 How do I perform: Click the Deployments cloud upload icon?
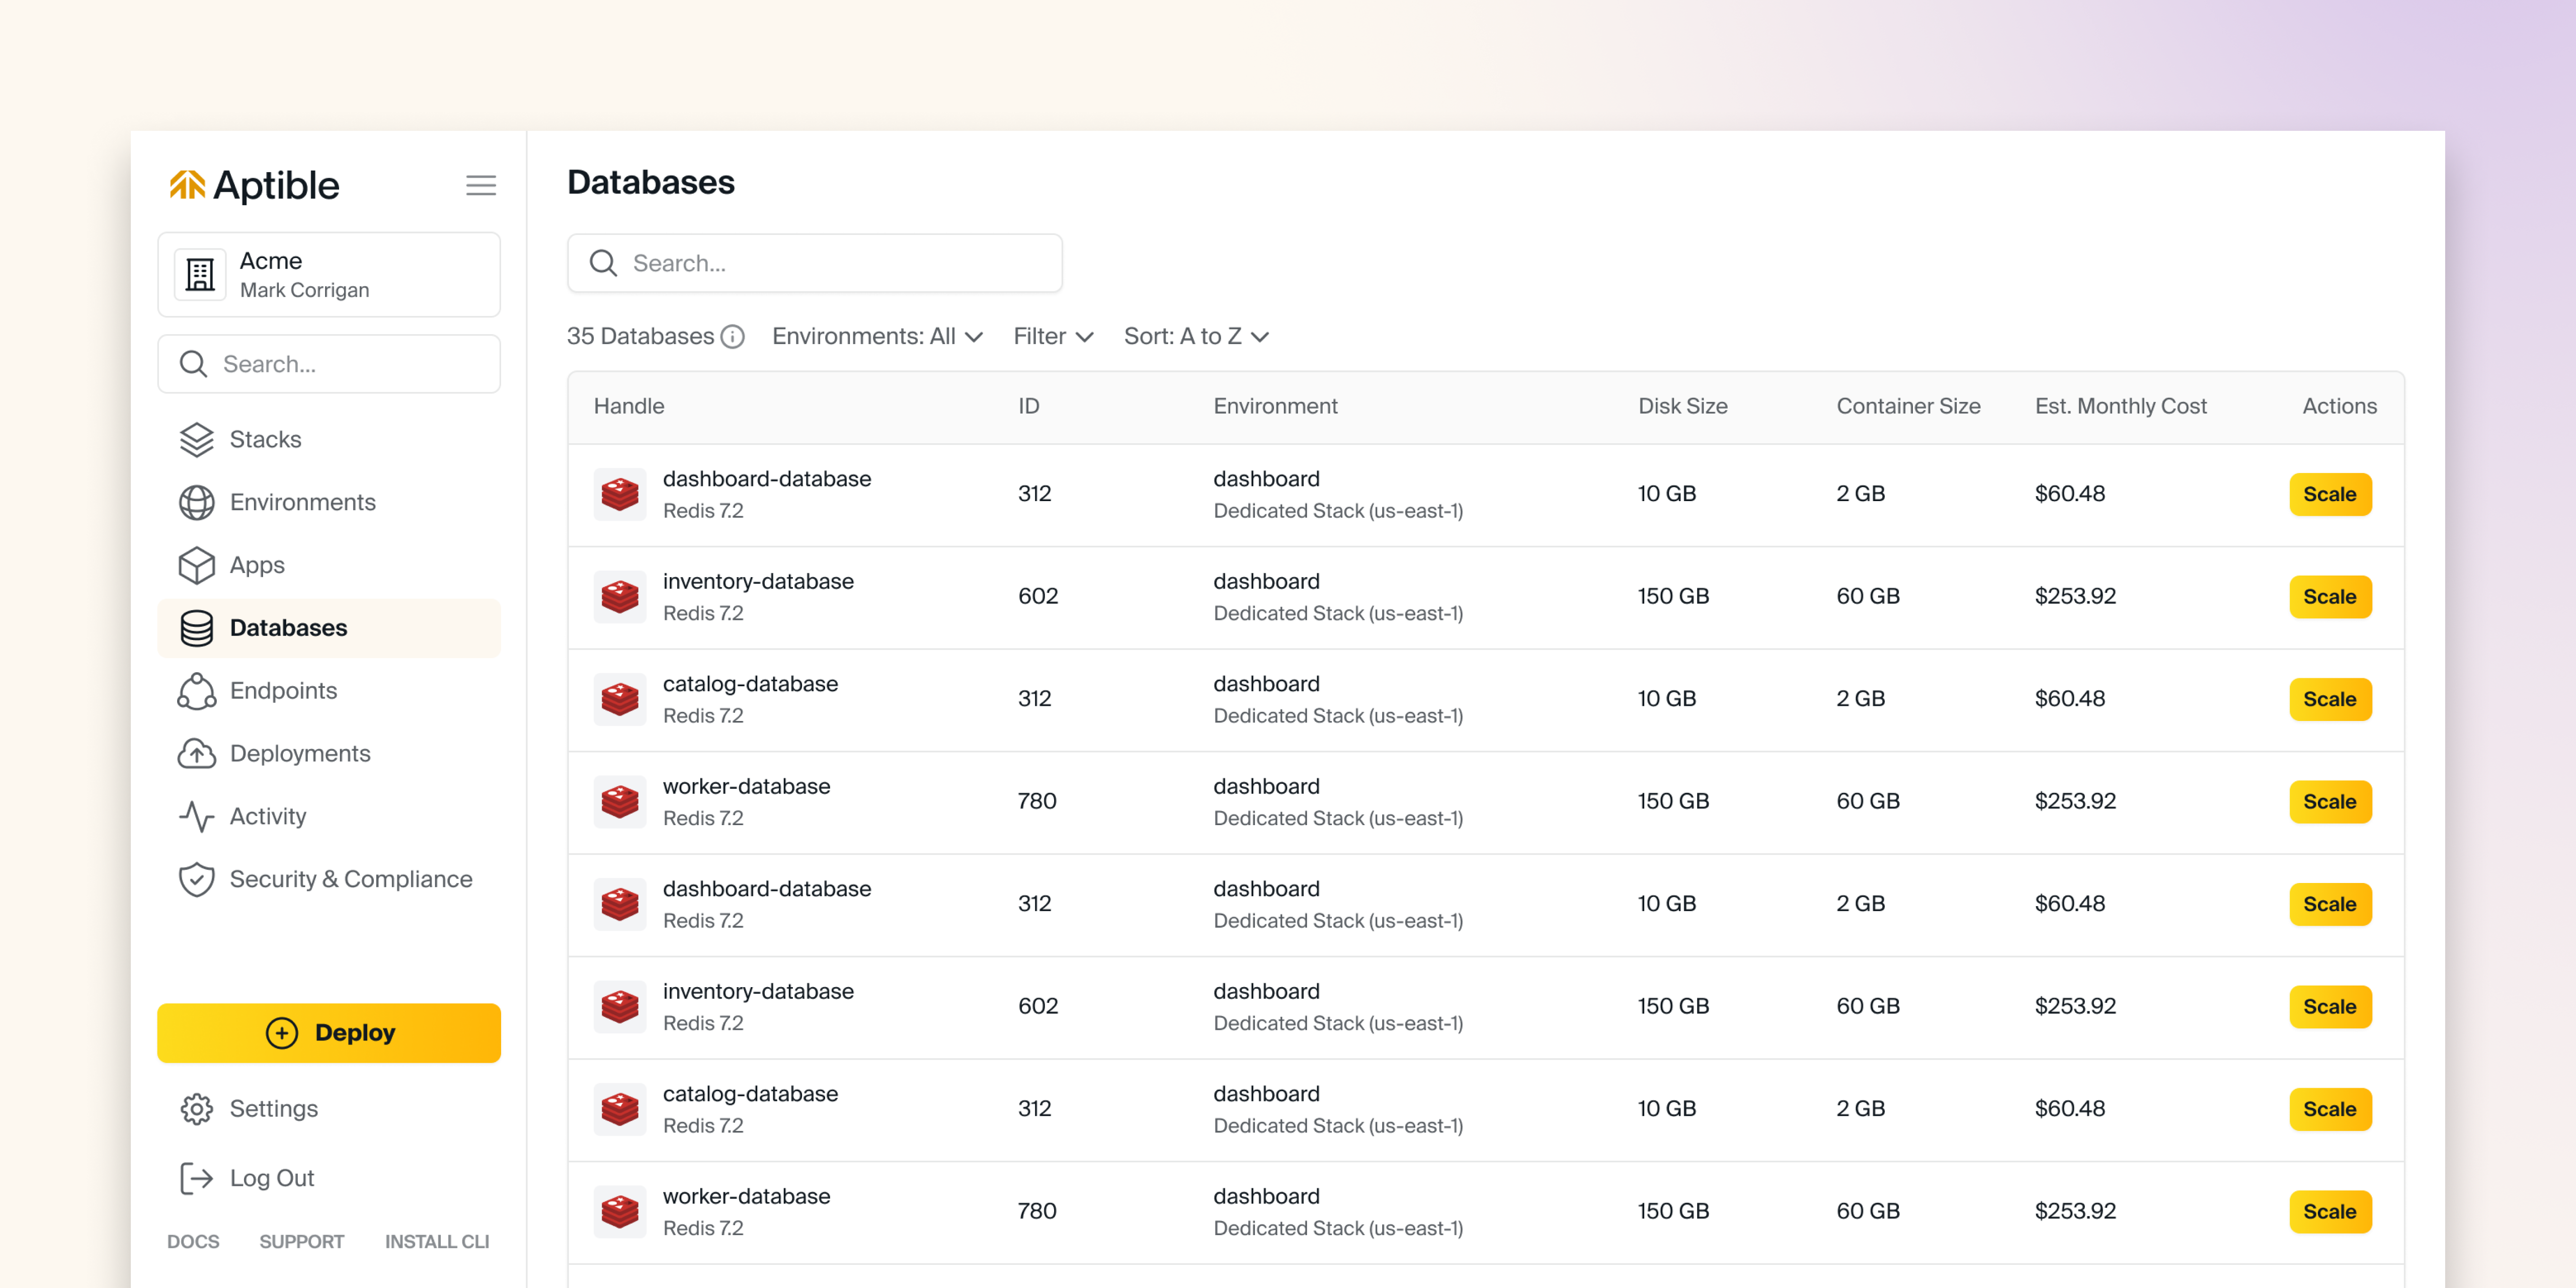[x=196, y=754]
